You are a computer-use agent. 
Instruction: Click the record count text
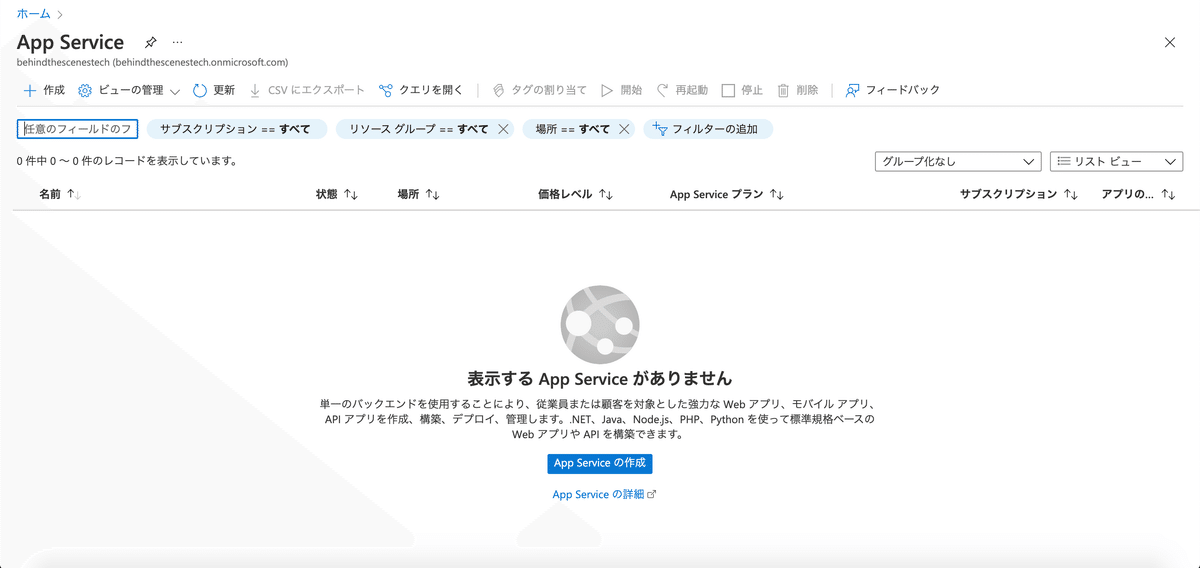pos(127,161)
